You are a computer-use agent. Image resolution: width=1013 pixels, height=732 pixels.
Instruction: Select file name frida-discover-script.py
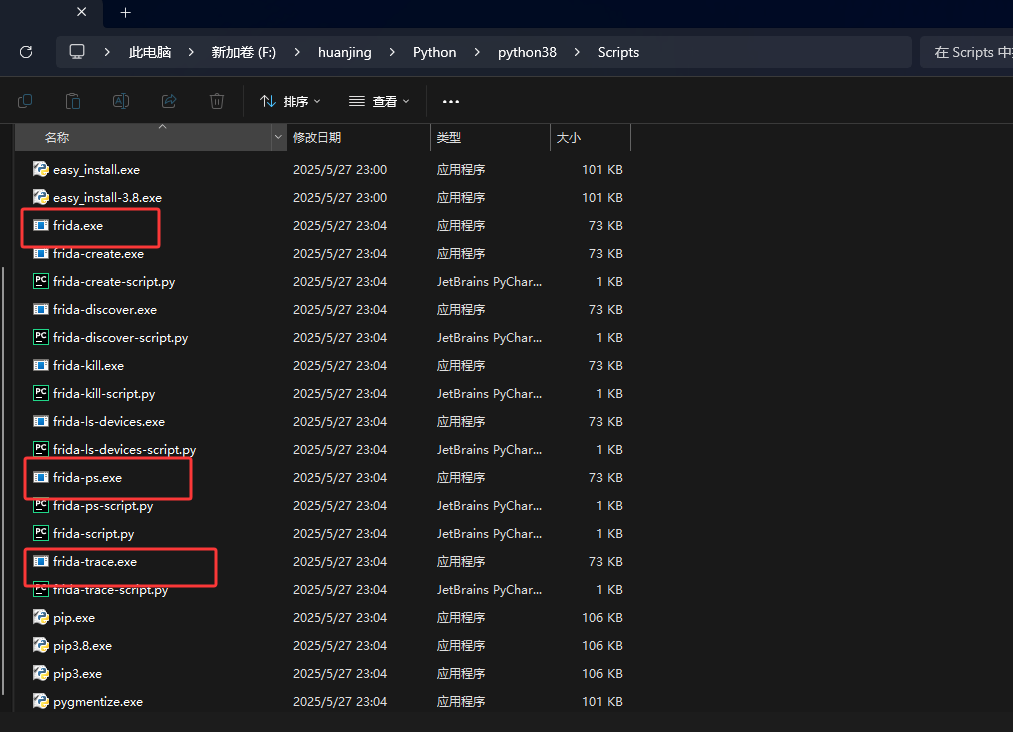pos(120,337)
